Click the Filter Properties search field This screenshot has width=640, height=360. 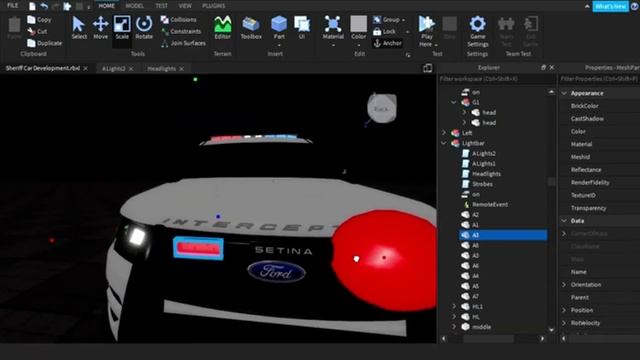pos(599,79)
